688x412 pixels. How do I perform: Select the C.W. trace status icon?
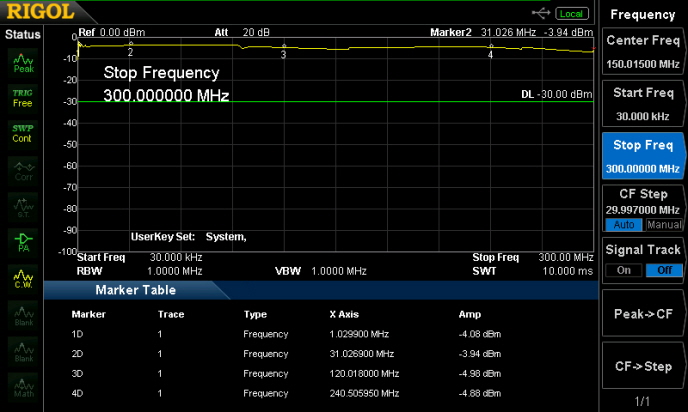22,276
